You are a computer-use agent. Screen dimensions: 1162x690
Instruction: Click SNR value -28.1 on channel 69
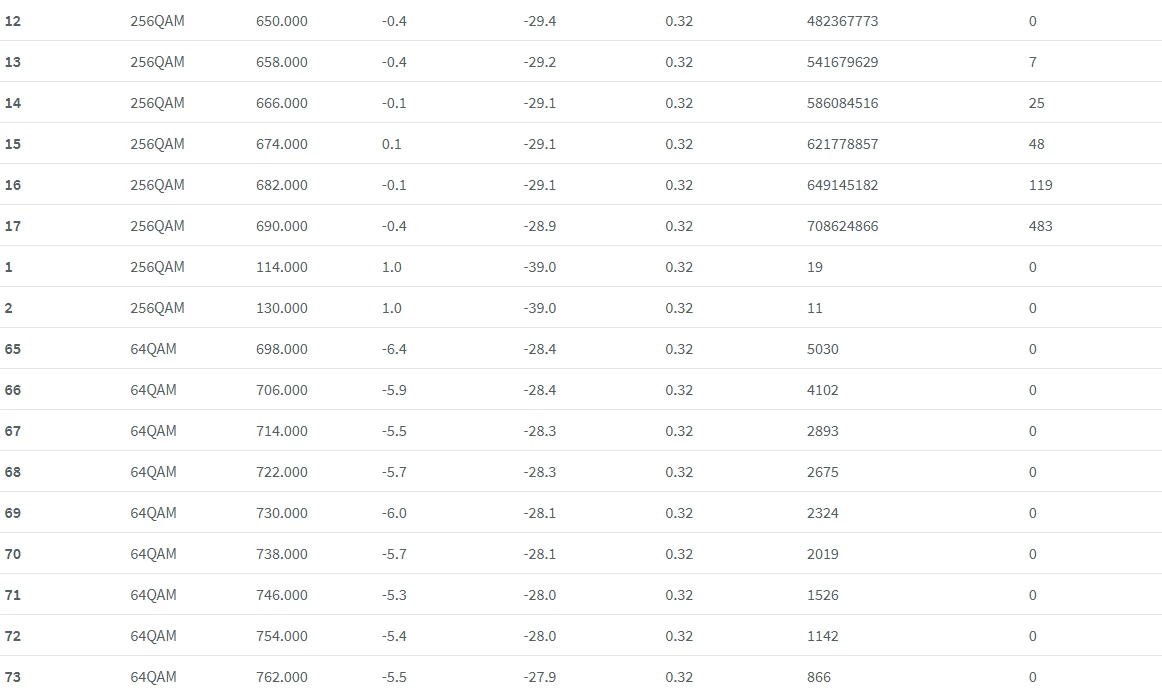click(539, 514)
